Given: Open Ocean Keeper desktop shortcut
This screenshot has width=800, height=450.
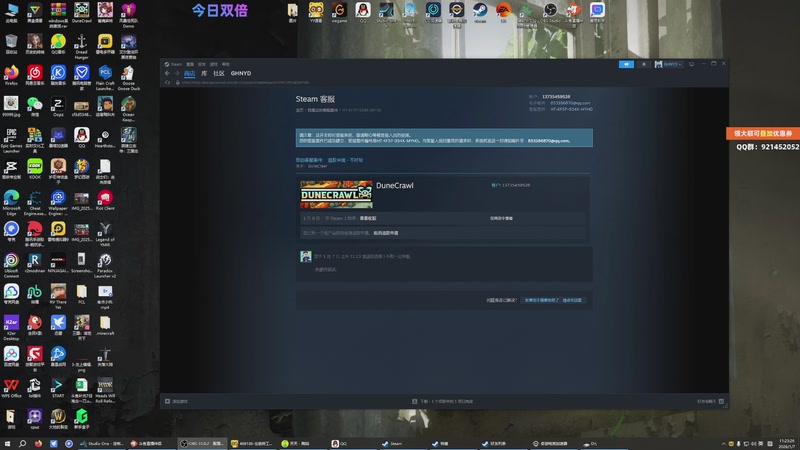Looking at the screenshot, I should coord(129,109).
